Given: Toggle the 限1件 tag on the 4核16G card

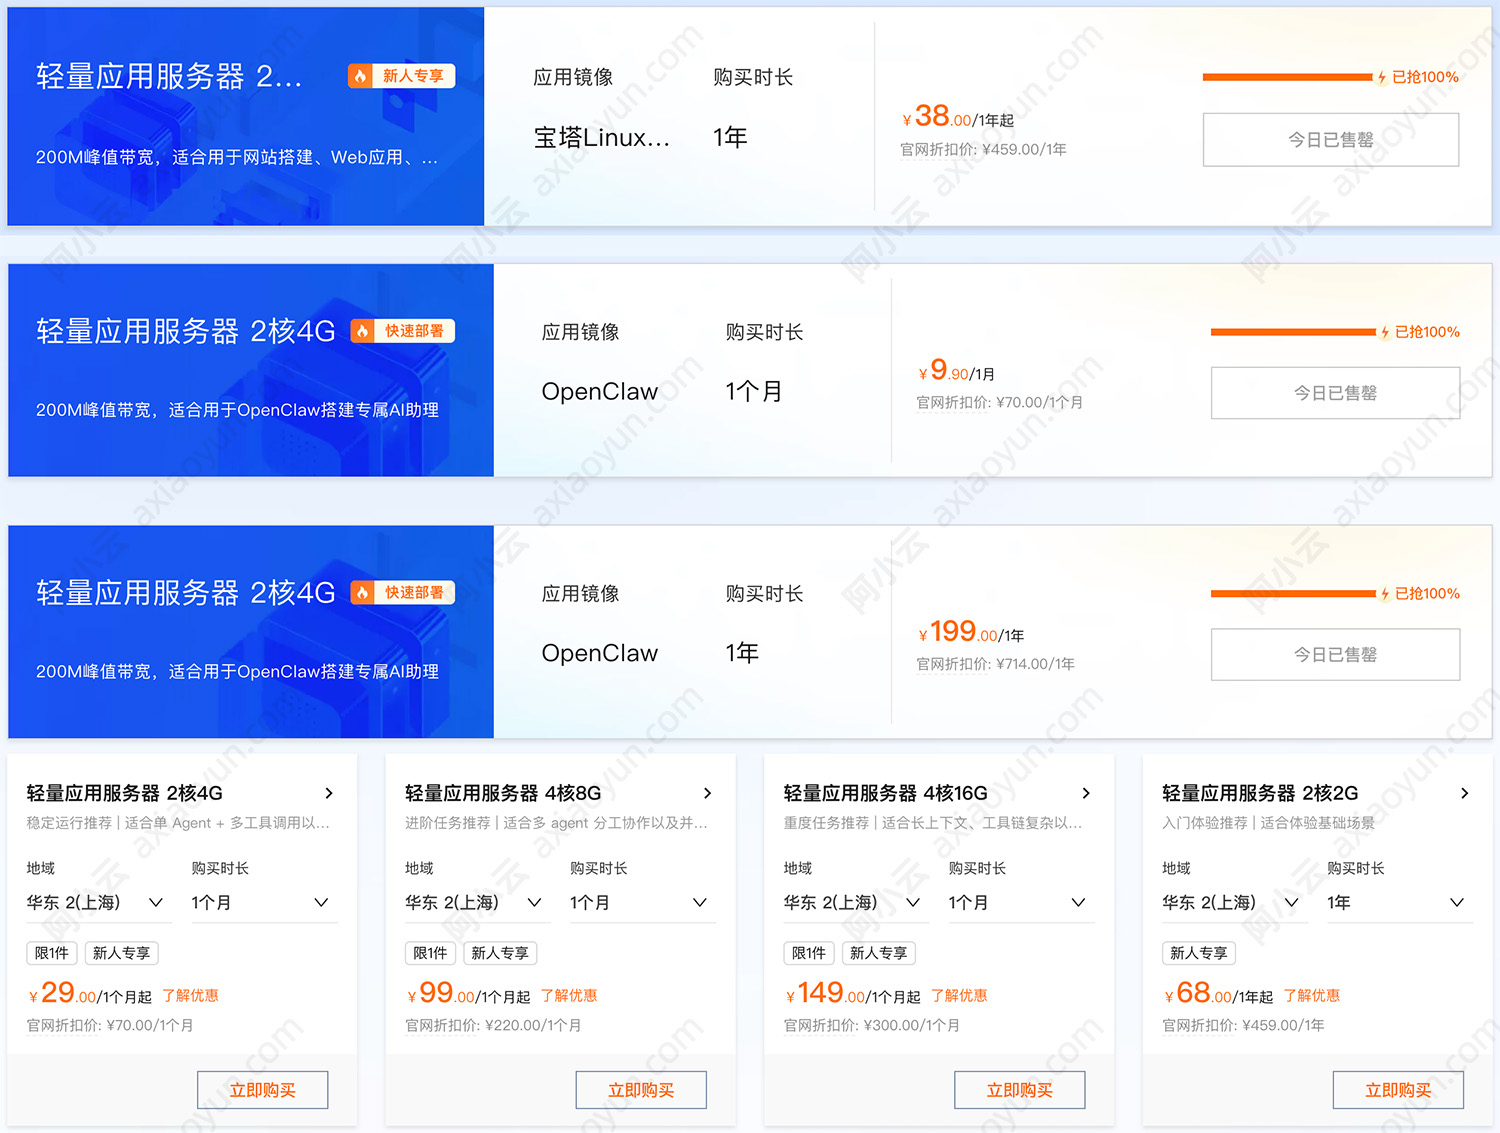Looking at the screenshot, I should (x=809, y=953).
